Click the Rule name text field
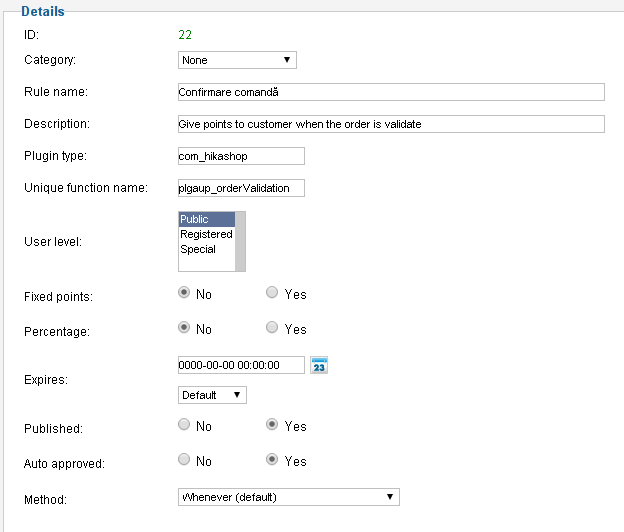Screen dimensions: 624x532 point(390,92)
